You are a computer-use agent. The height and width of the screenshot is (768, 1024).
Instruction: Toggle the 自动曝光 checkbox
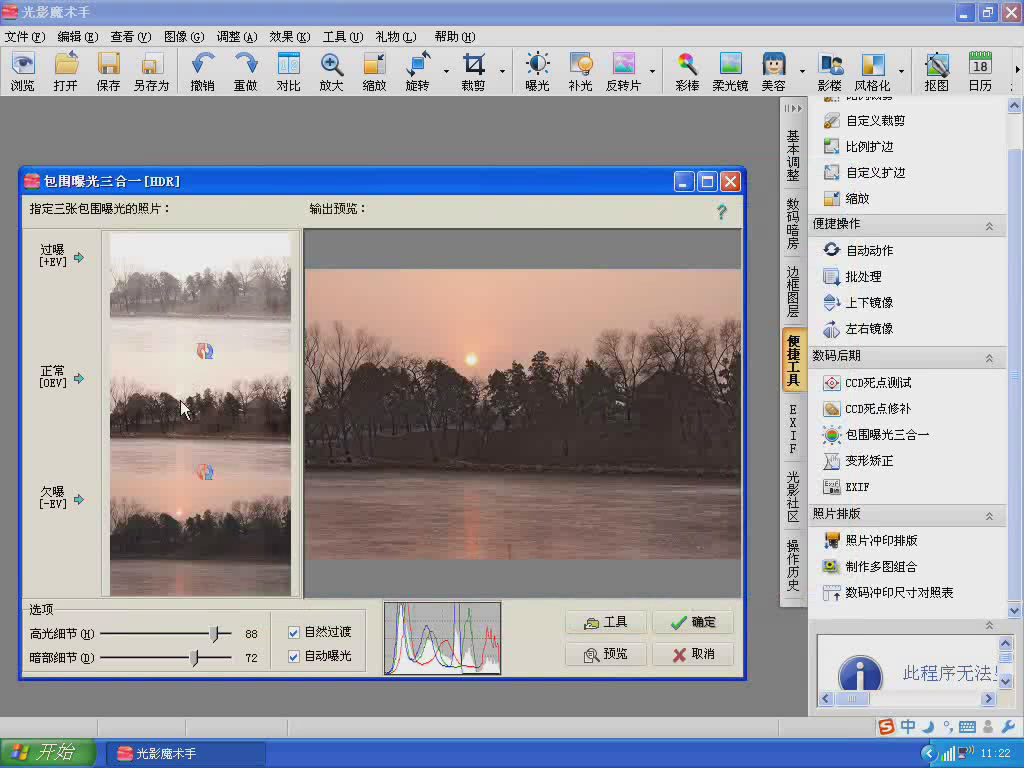click(x=294, y=656)
